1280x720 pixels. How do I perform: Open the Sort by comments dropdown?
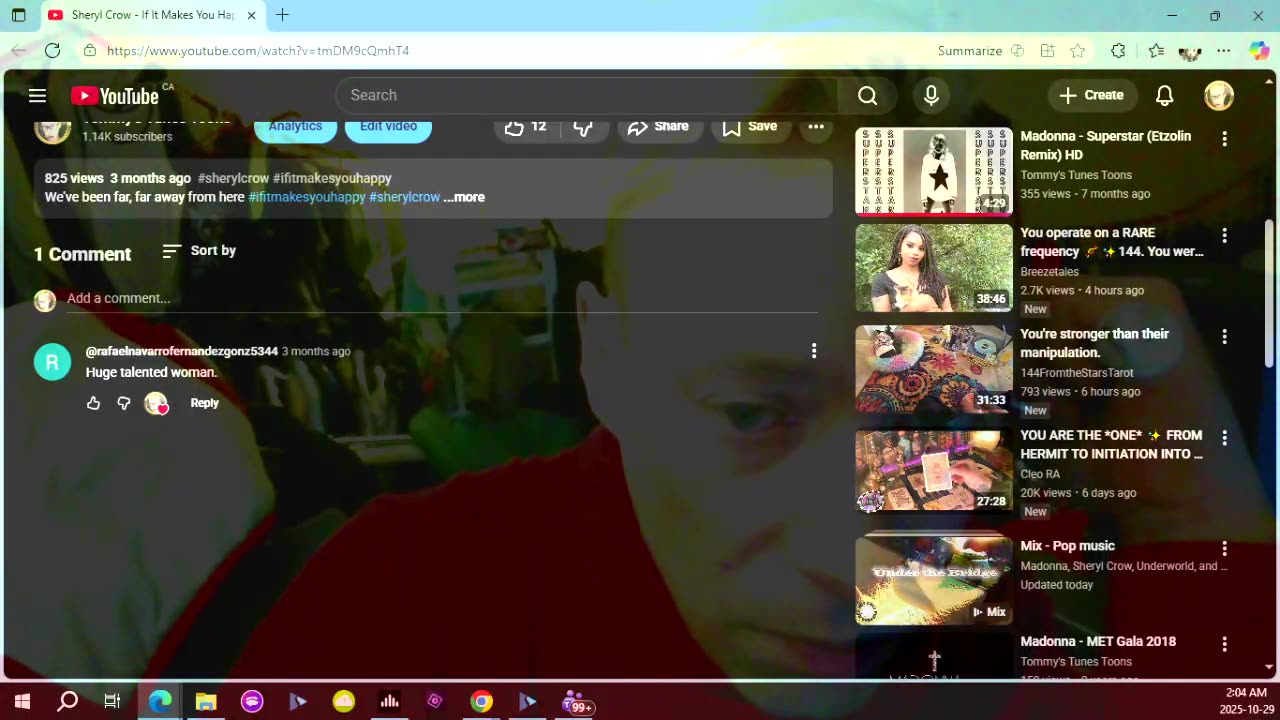(199, 251)
